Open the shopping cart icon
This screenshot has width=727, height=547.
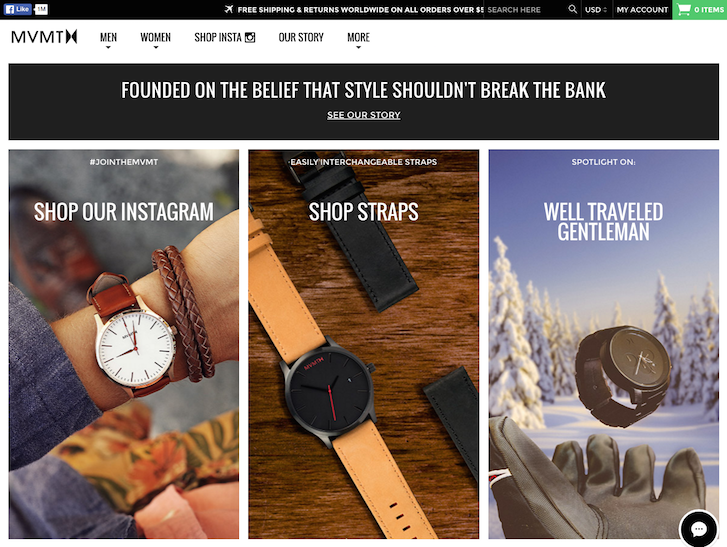click(x=683, y=9)
